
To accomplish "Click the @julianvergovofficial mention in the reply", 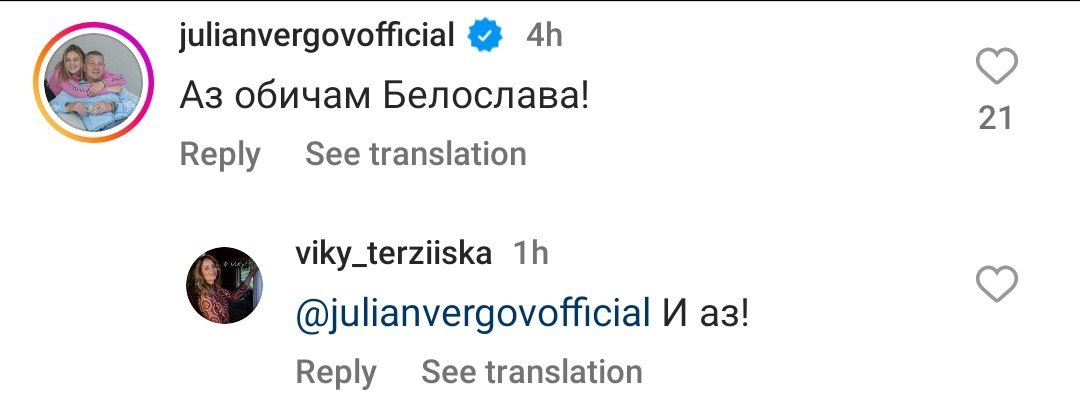I will [x=473, y=314].
